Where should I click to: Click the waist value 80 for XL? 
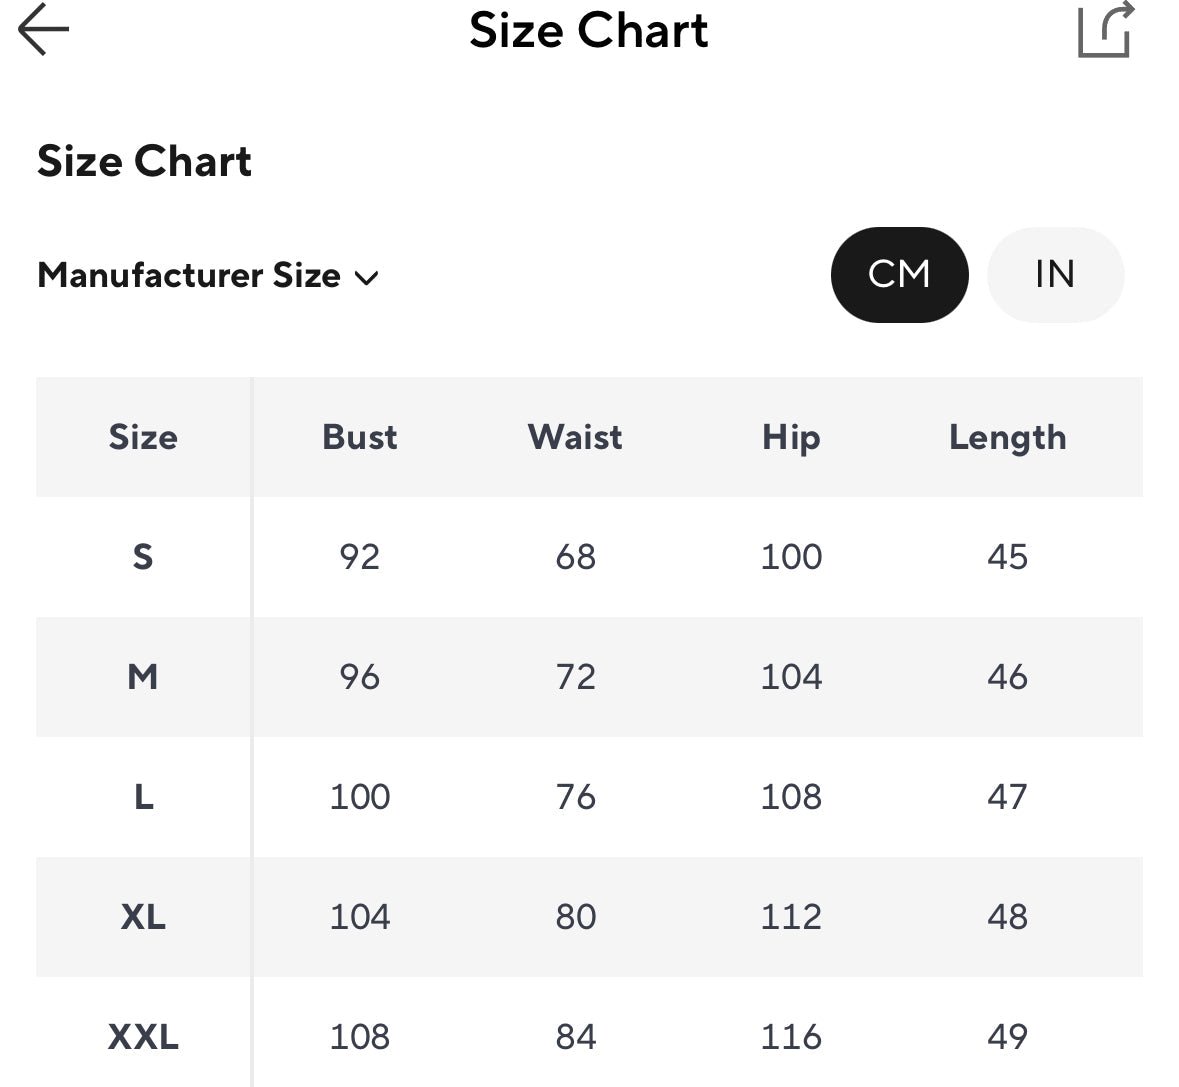click(x=576, y=917)
